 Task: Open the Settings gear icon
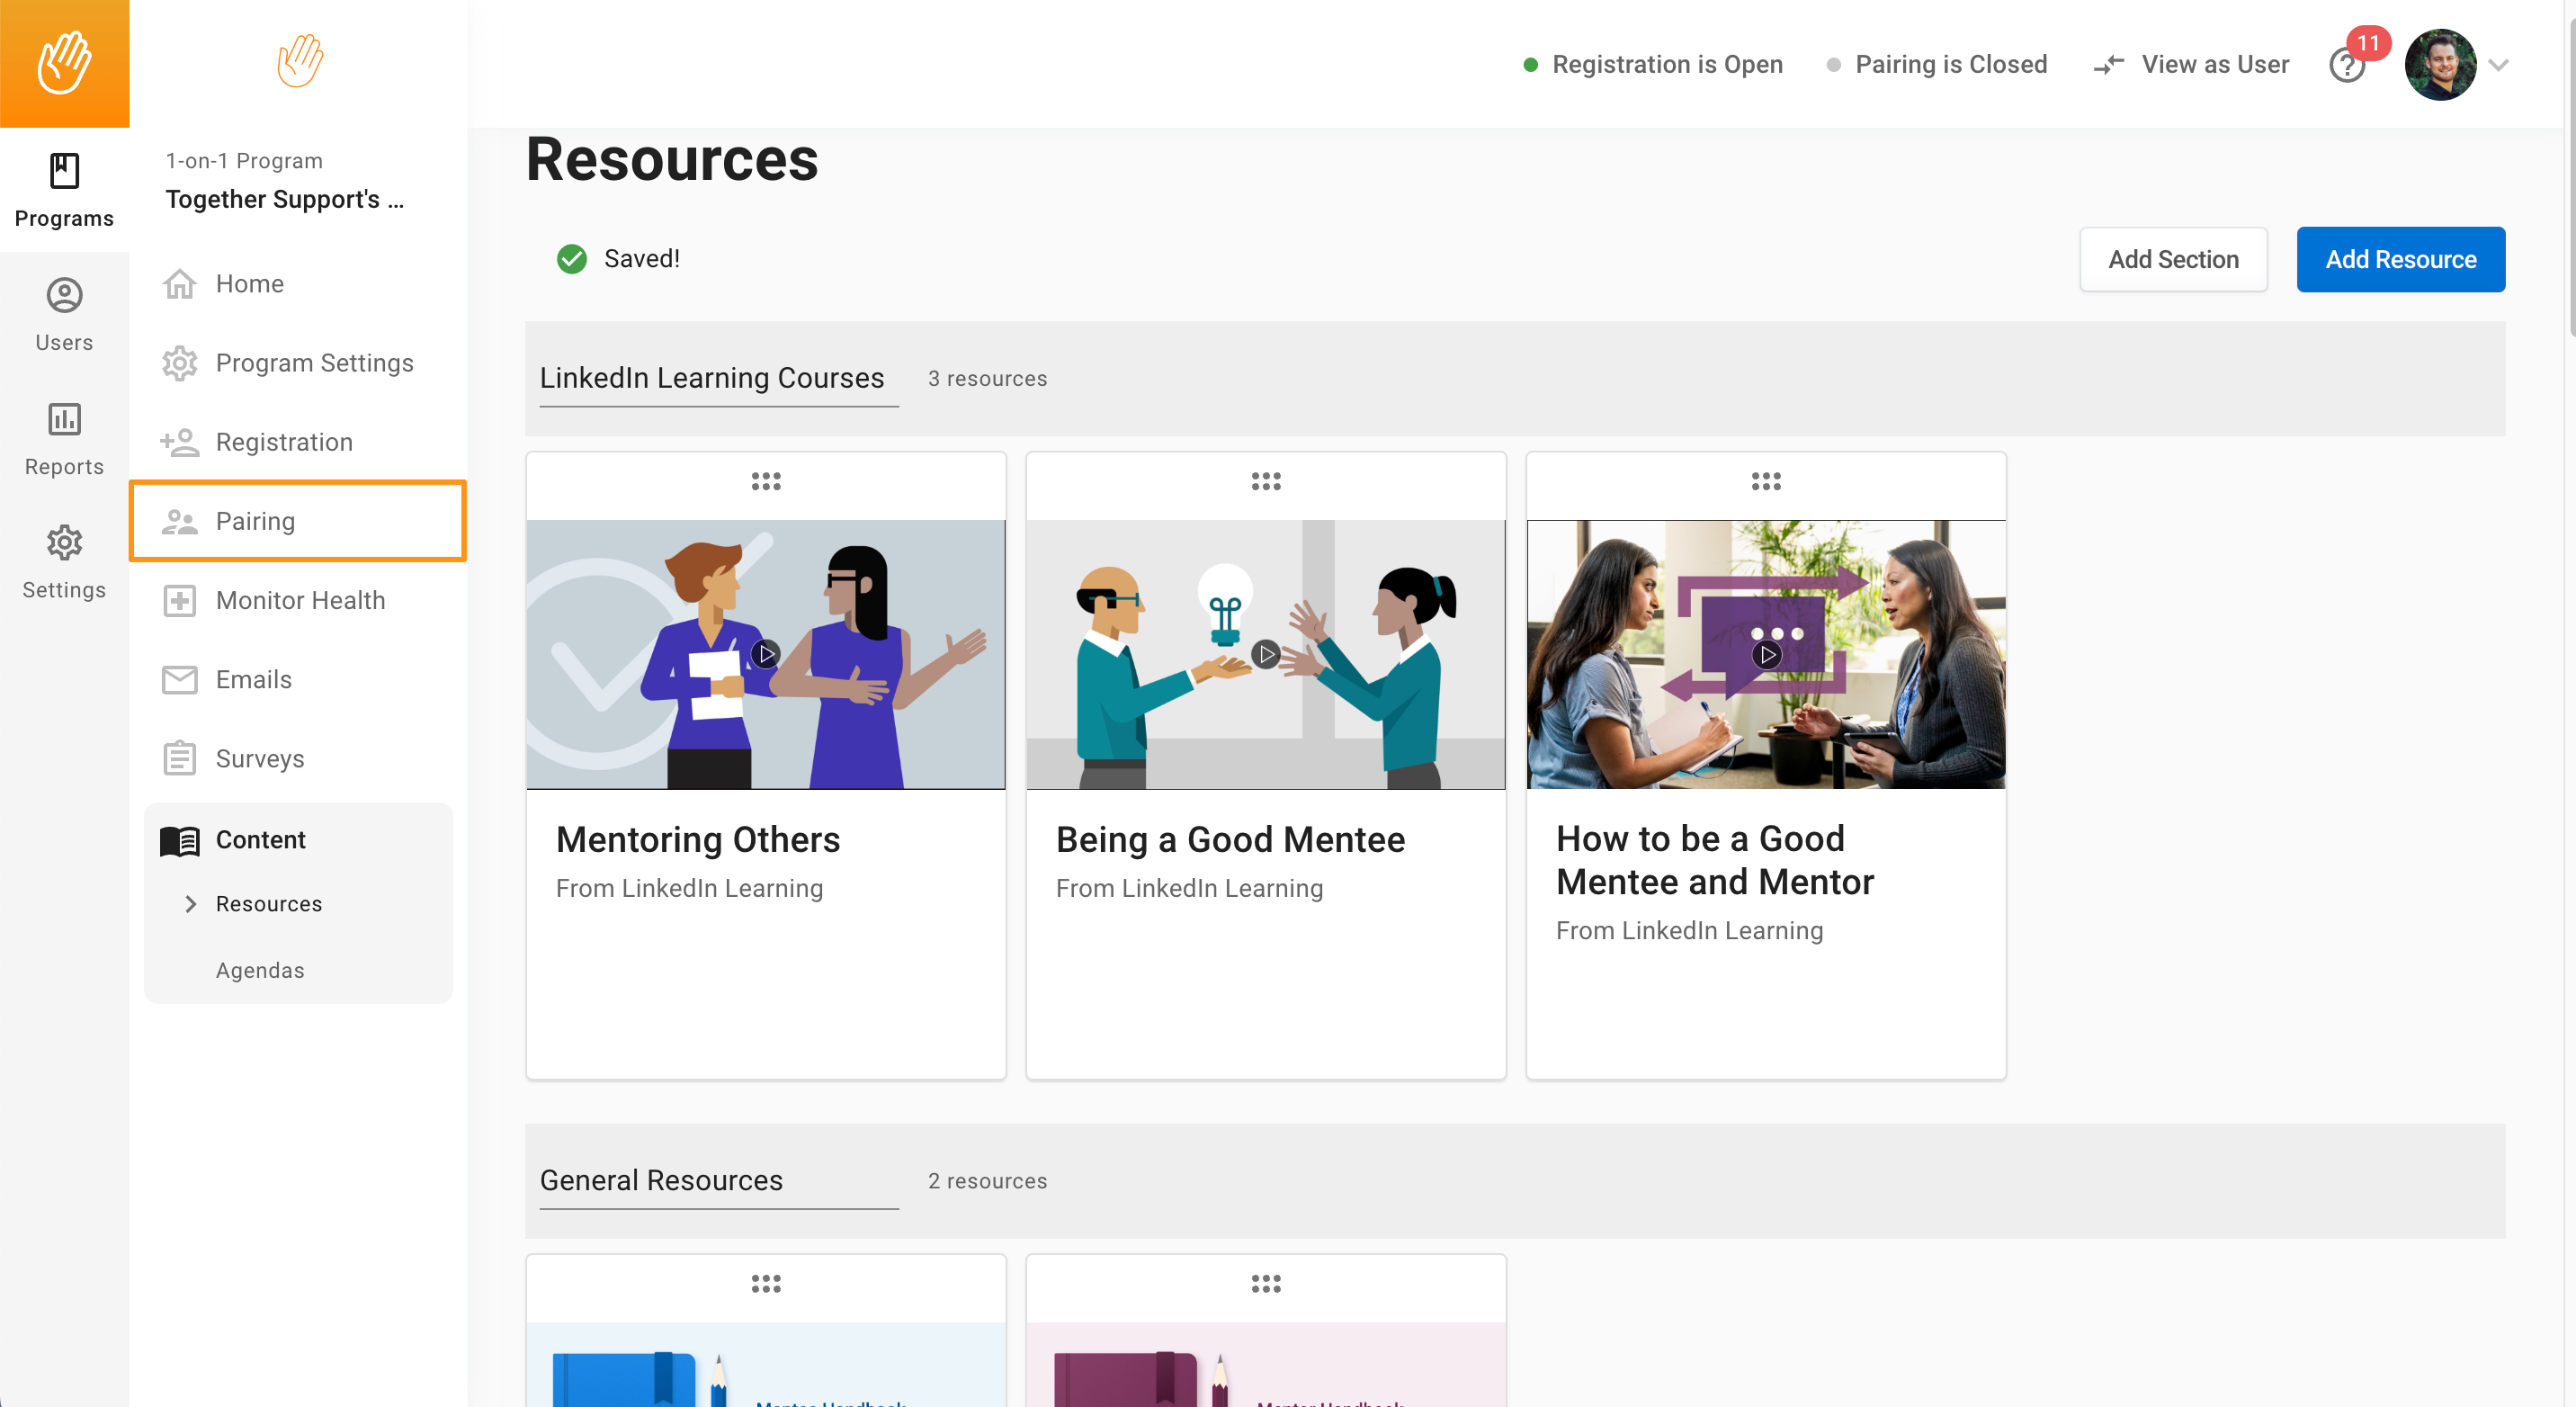(64, 542)
